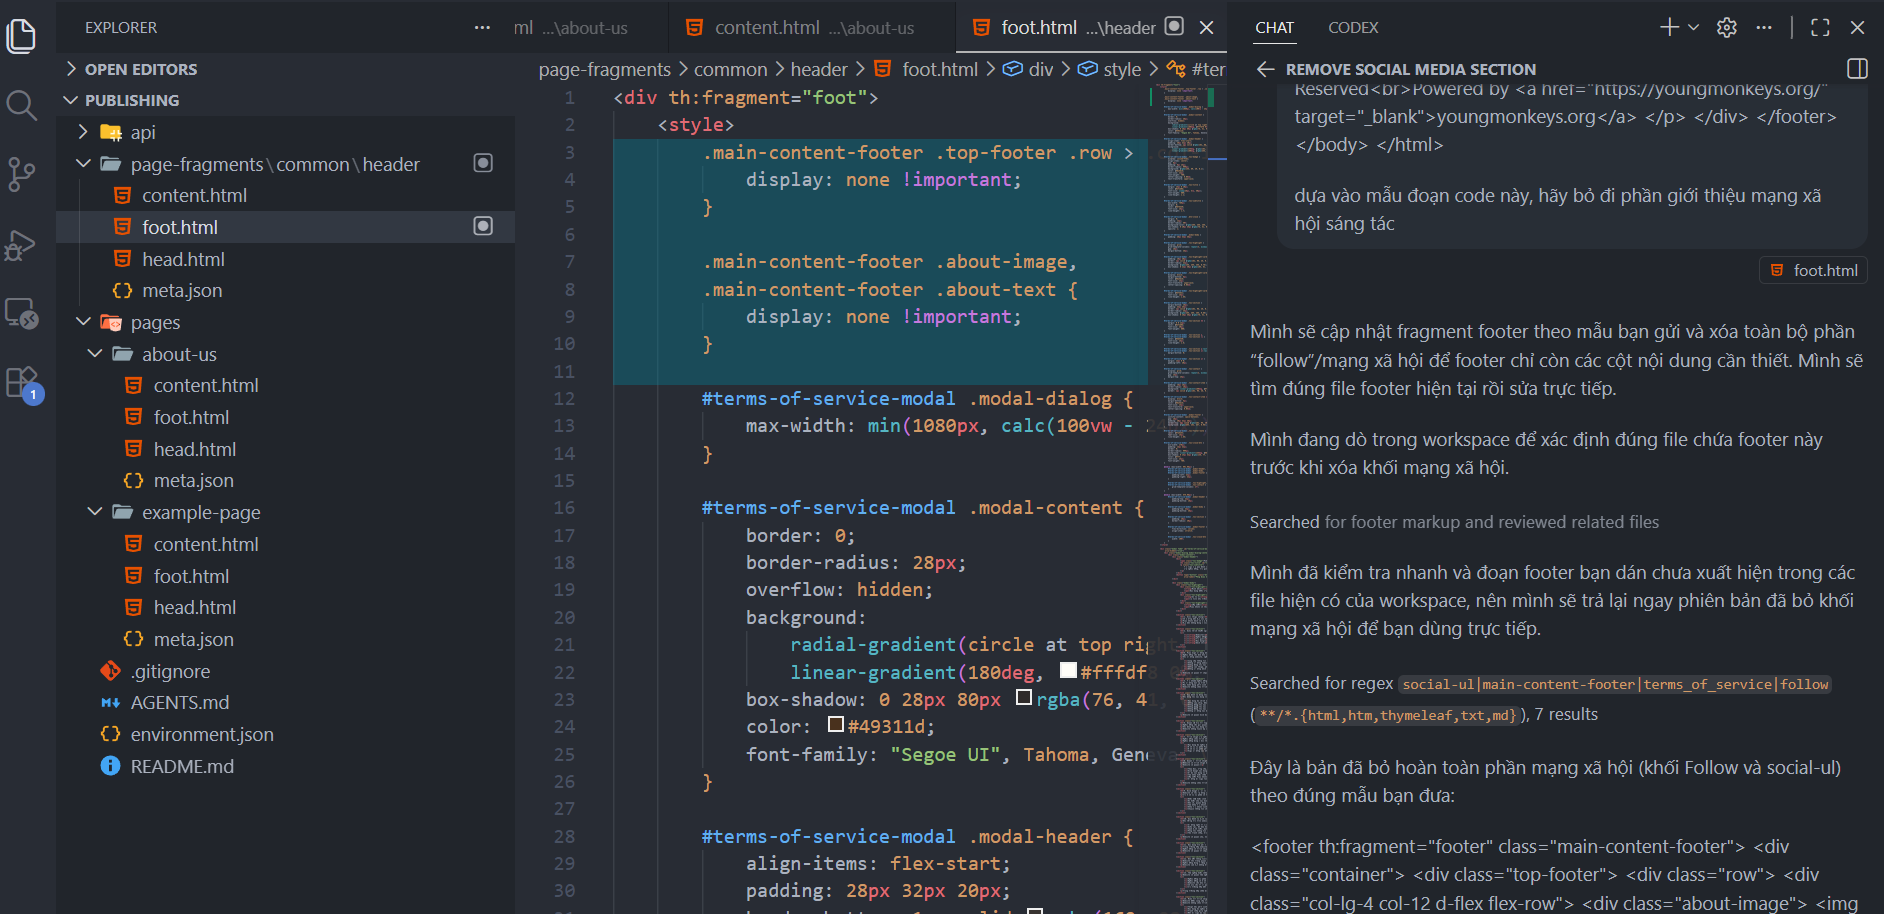Viewport: 1884px width, 914px height.
Task: Go back from Remove Social Media Section chat
Action: coord(1265,69)
